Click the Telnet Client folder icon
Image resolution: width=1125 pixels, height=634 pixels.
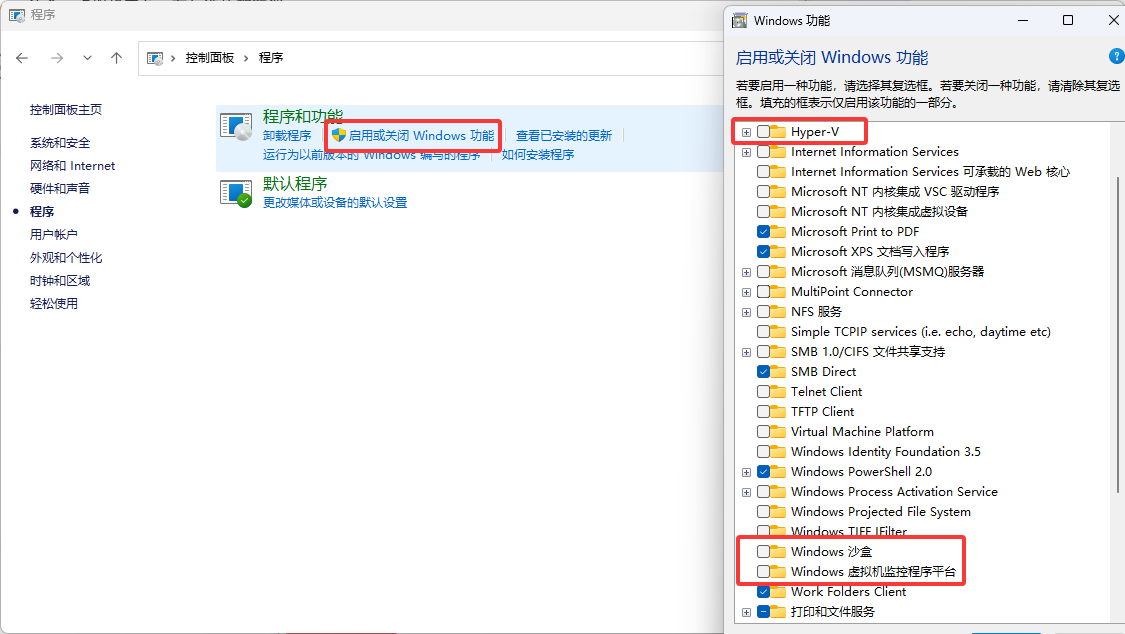[x=778, y=392]
